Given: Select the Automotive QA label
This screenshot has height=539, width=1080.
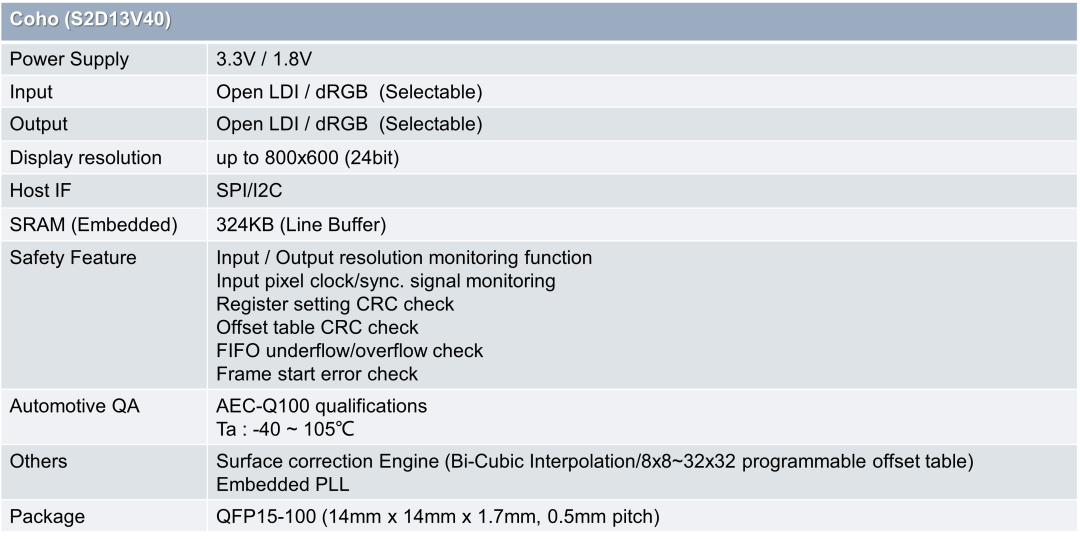Looking at the screenshot, I should [x=75, y=406].
